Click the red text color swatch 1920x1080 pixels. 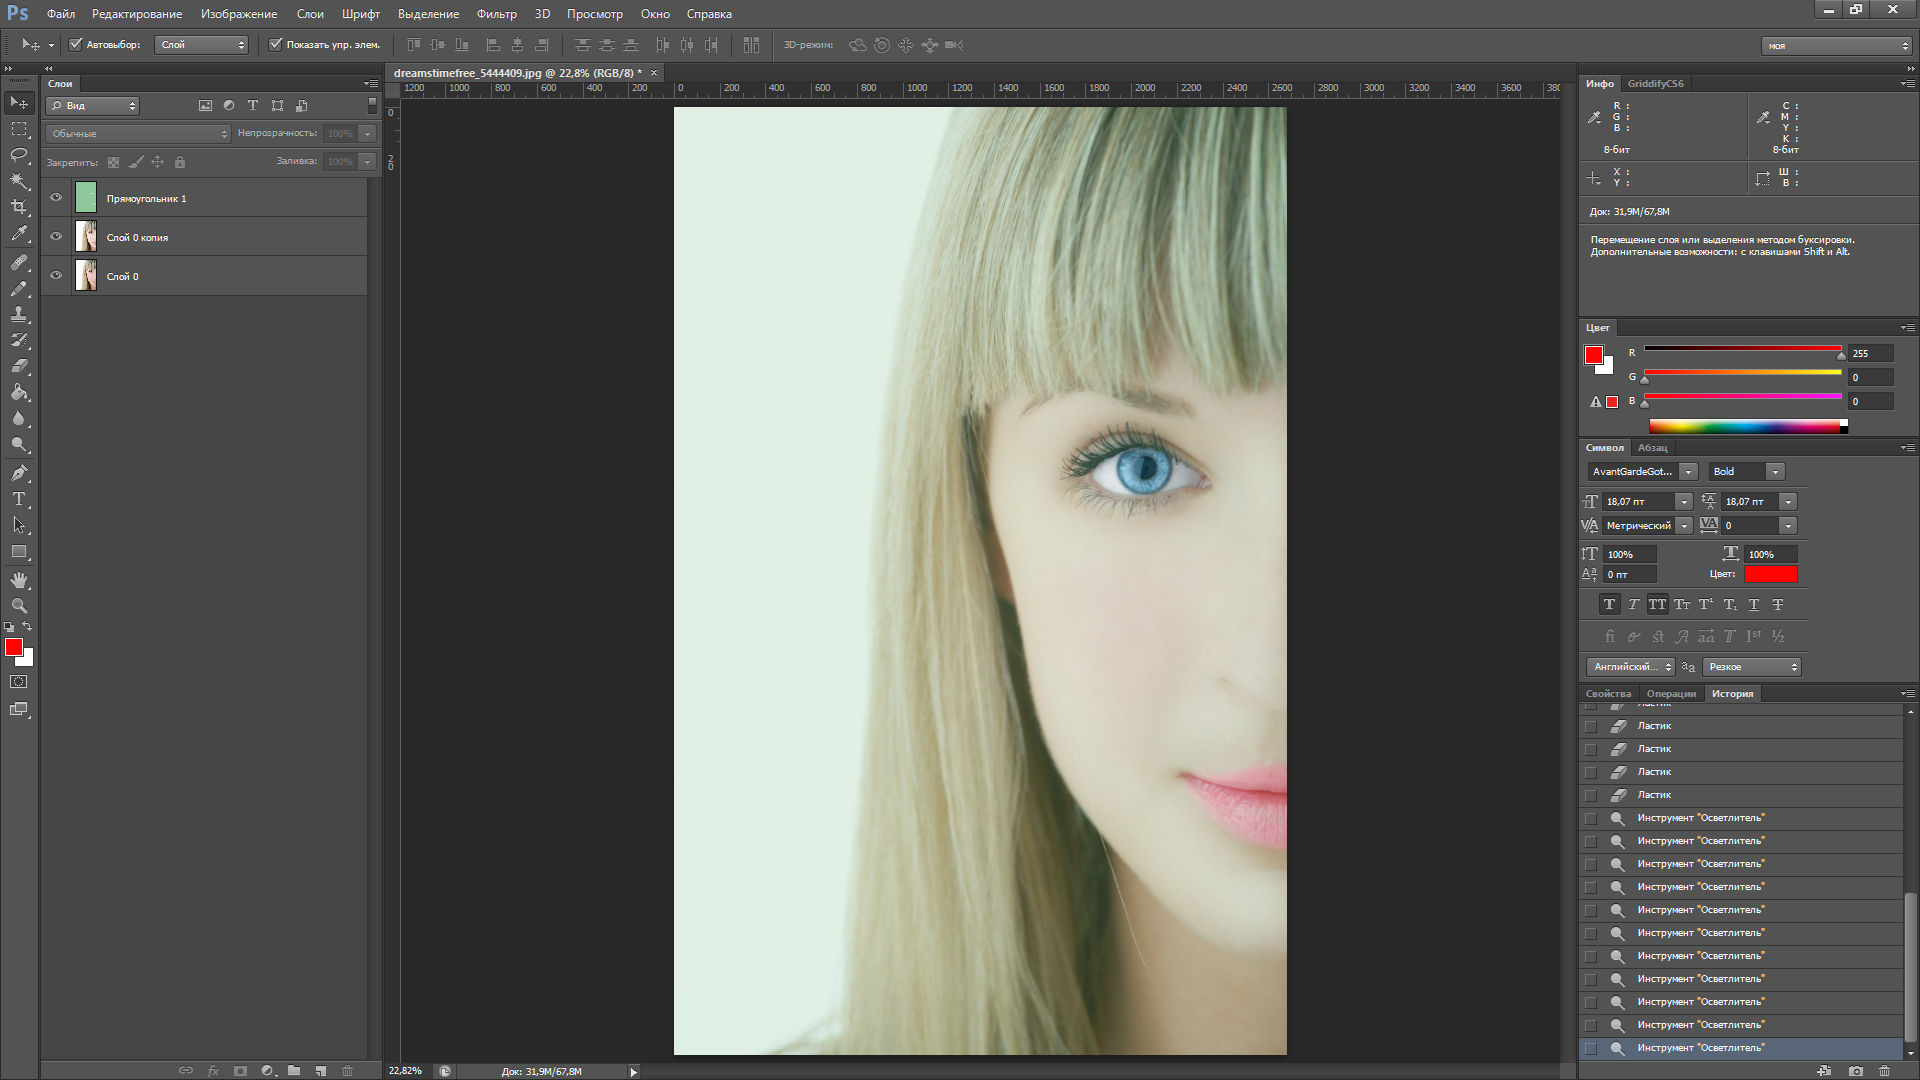(x=1770, y=574)
